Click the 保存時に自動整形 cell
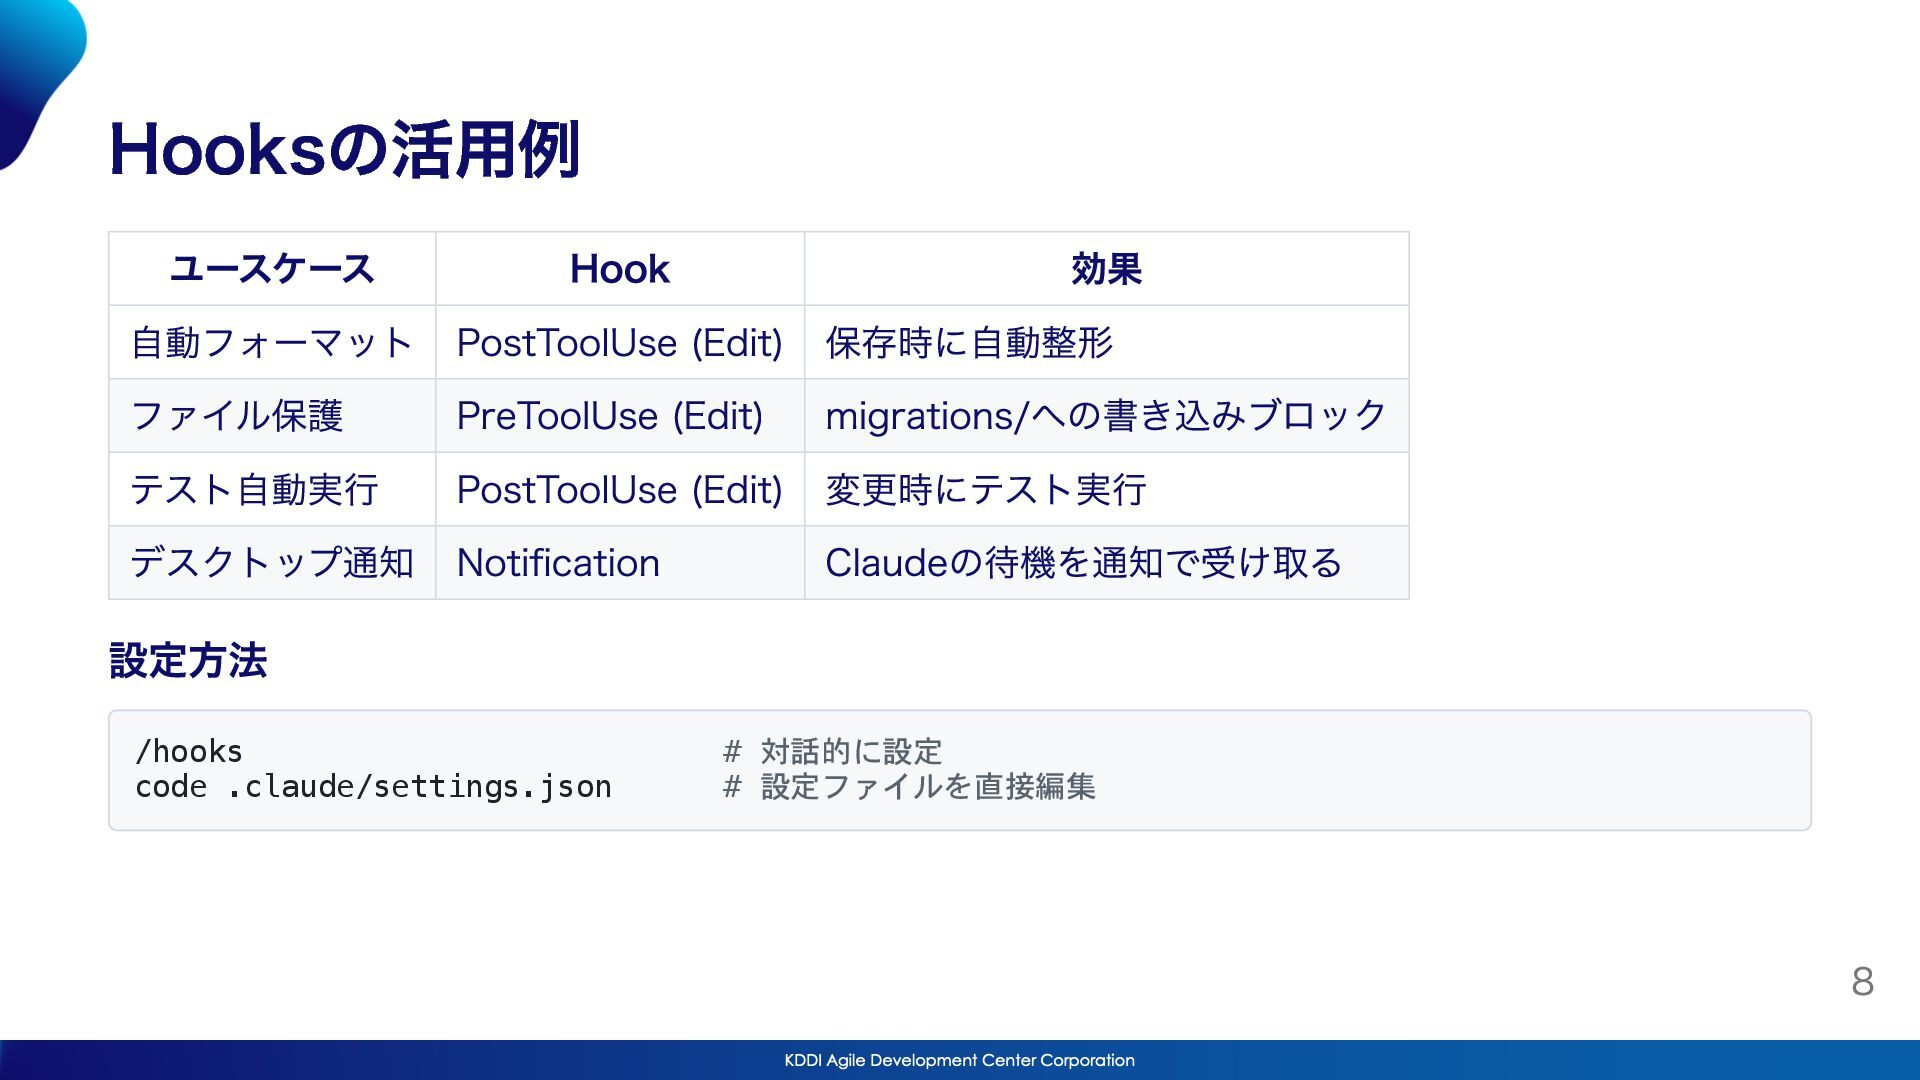The width and height of the screenshot is (1920, 1080). click(x=968, y=343)
